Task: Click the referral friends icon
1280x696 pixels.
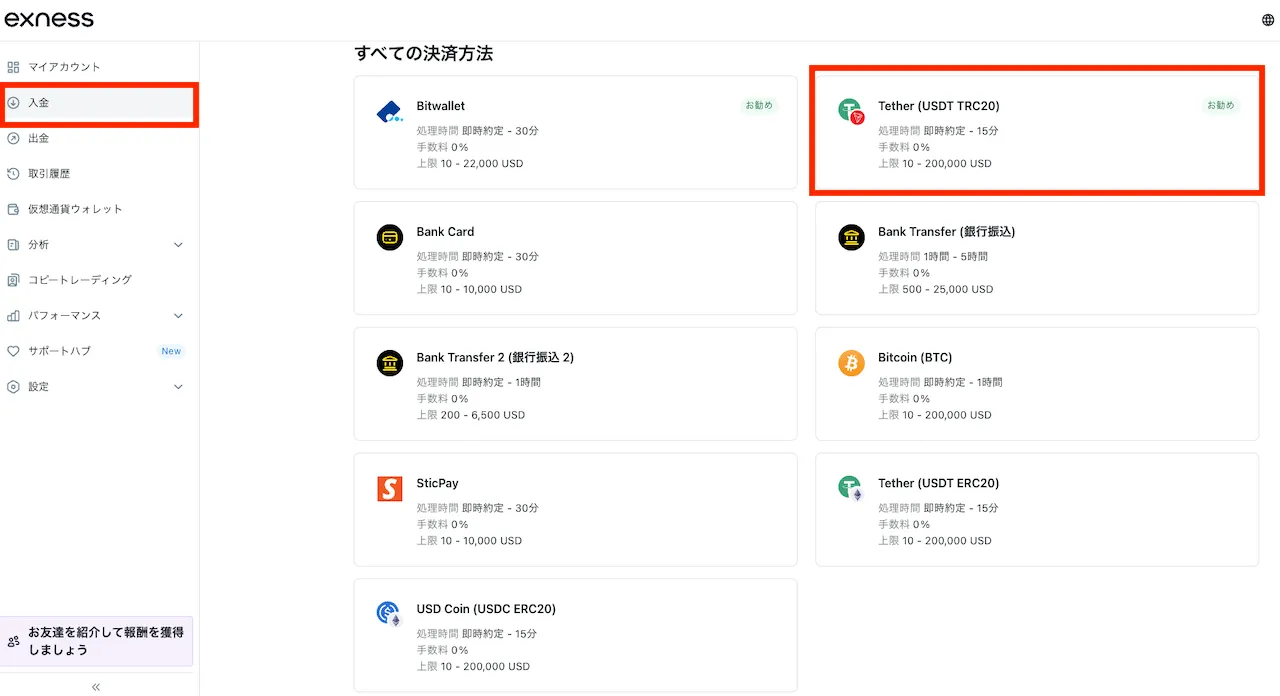Action: [x=14, y=641]
